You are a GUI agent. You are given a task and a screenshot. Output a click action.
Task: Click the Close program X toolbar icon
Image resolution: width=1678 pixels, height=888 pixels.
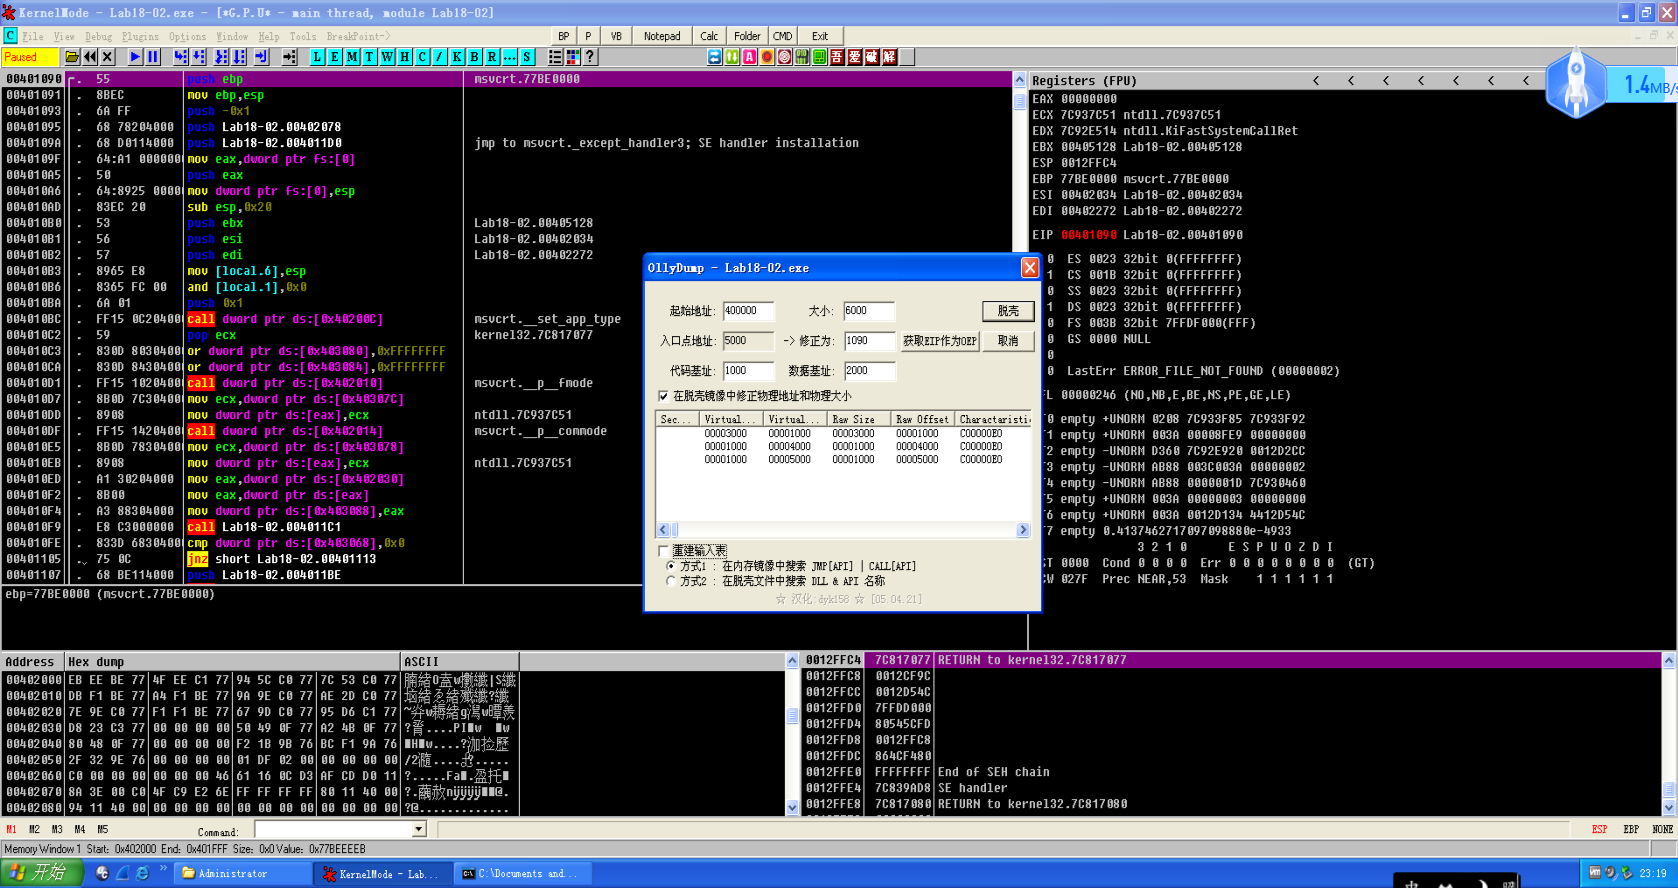[108, 57]
